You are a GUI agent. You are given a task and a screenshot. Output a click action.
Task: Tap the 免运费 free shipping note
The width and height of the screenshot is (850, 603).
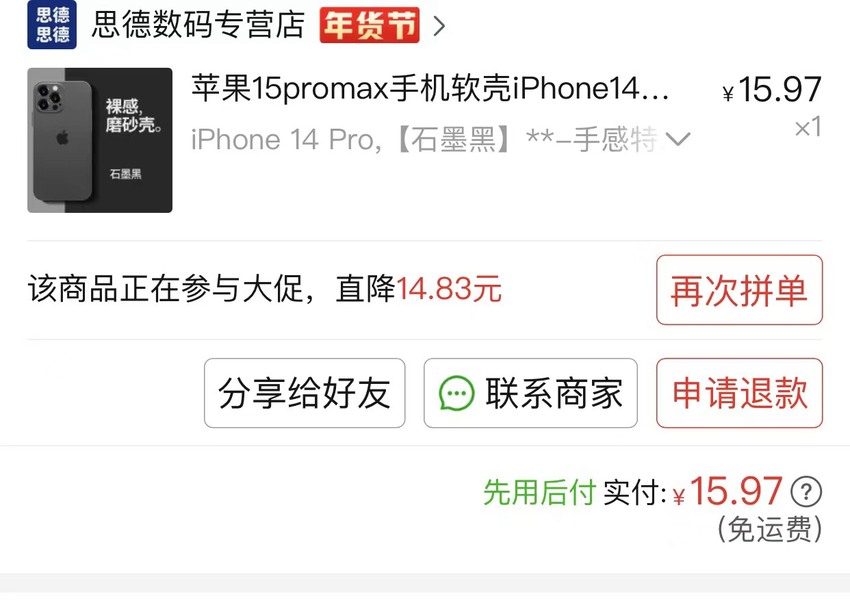coord(770,530)
